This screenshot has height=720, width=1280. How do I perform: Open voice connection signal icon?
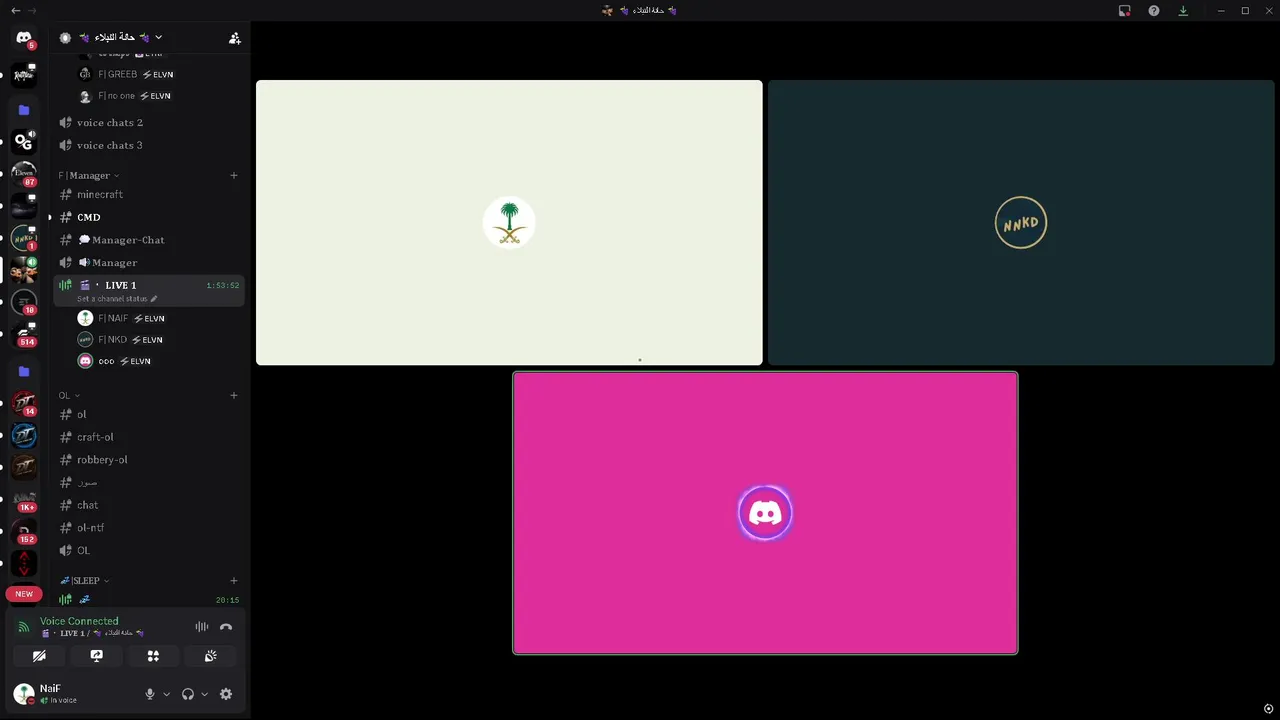24,627
